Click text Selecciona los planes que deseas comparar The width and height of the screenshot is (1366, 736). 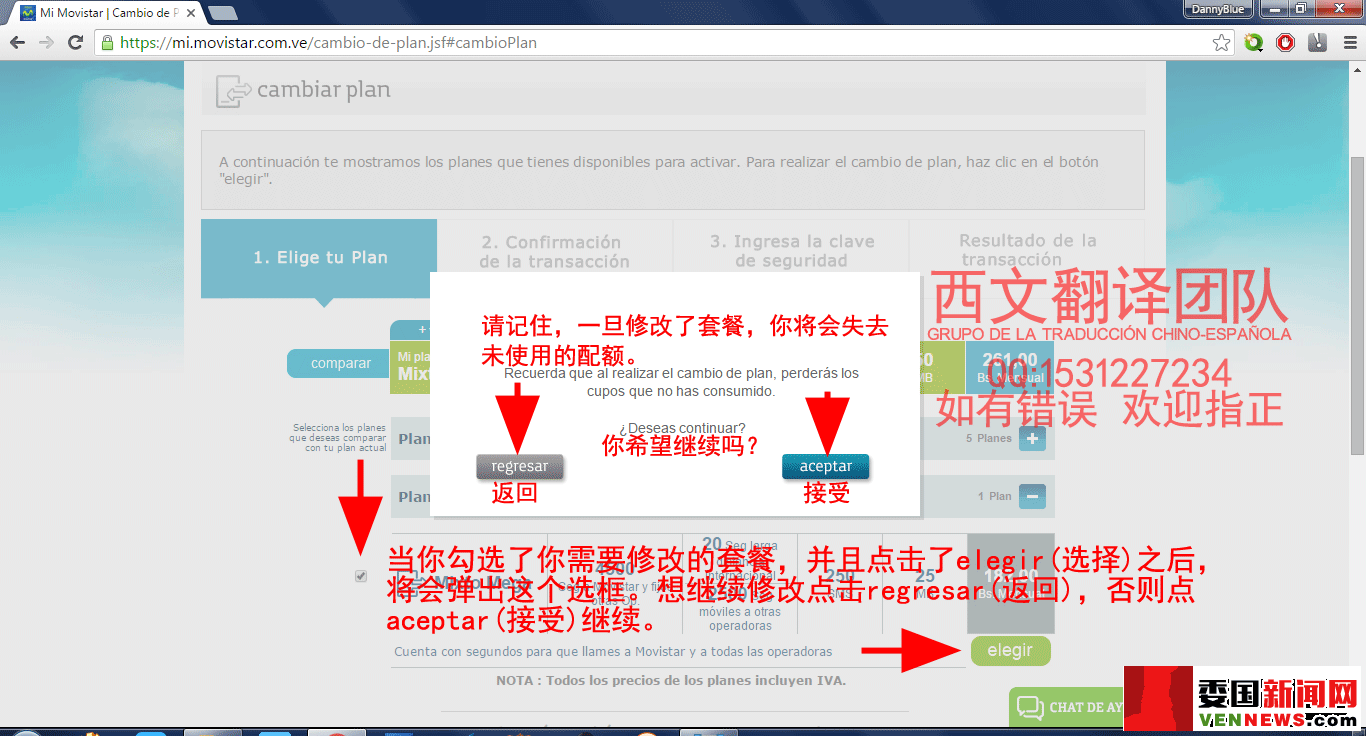coord(339,438)
